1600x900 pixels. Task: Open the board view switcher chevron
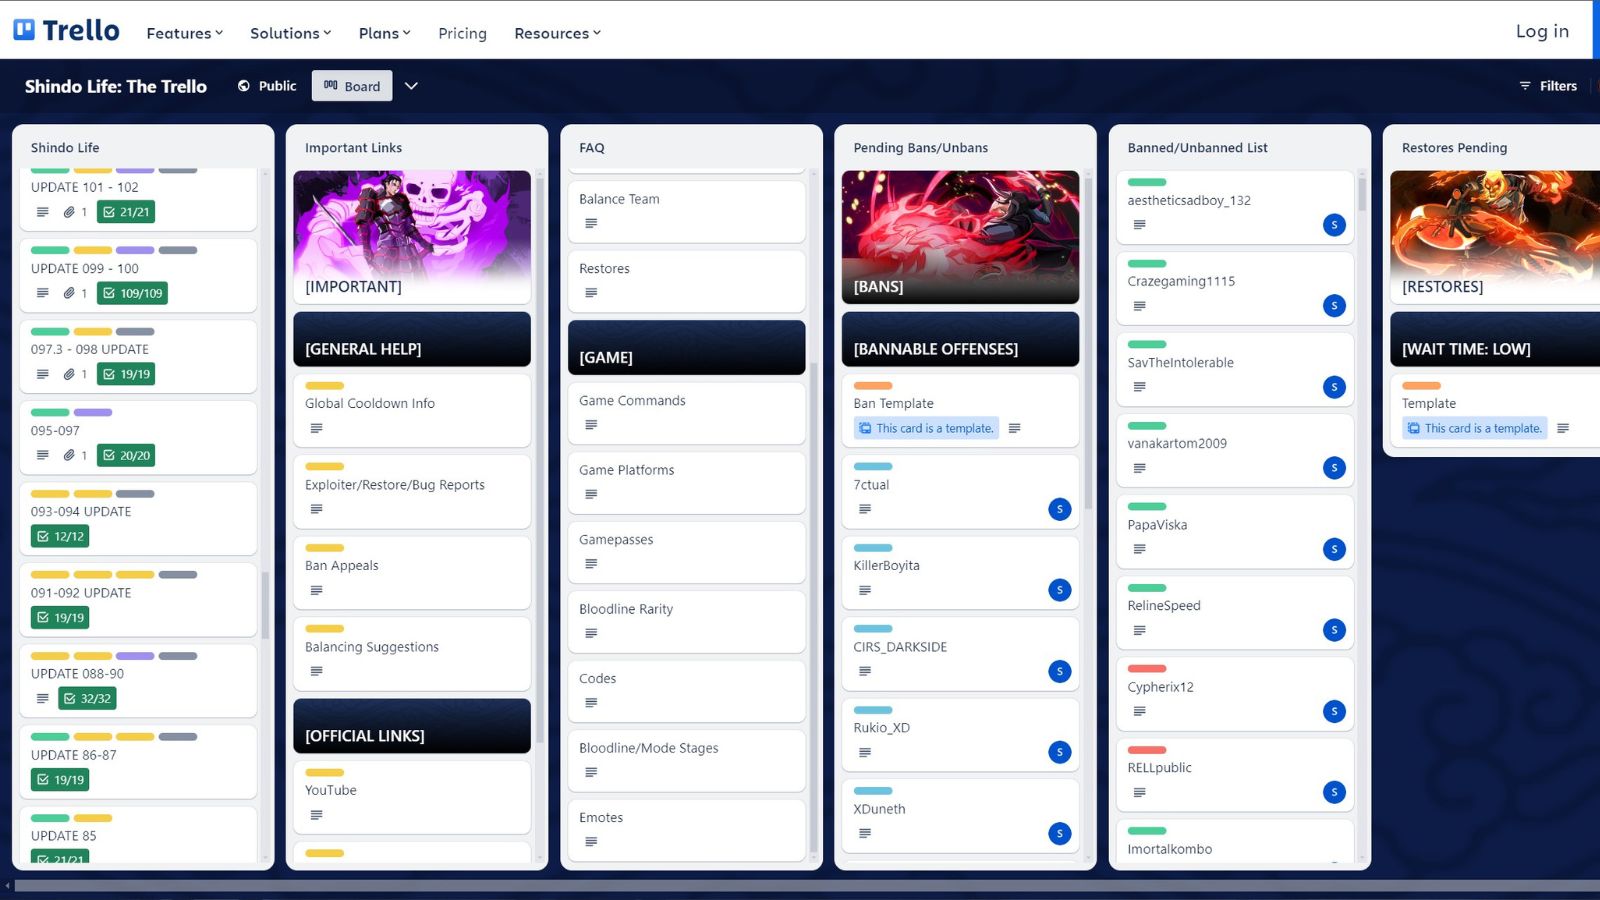pyautogui.click(x=411, y=86)
